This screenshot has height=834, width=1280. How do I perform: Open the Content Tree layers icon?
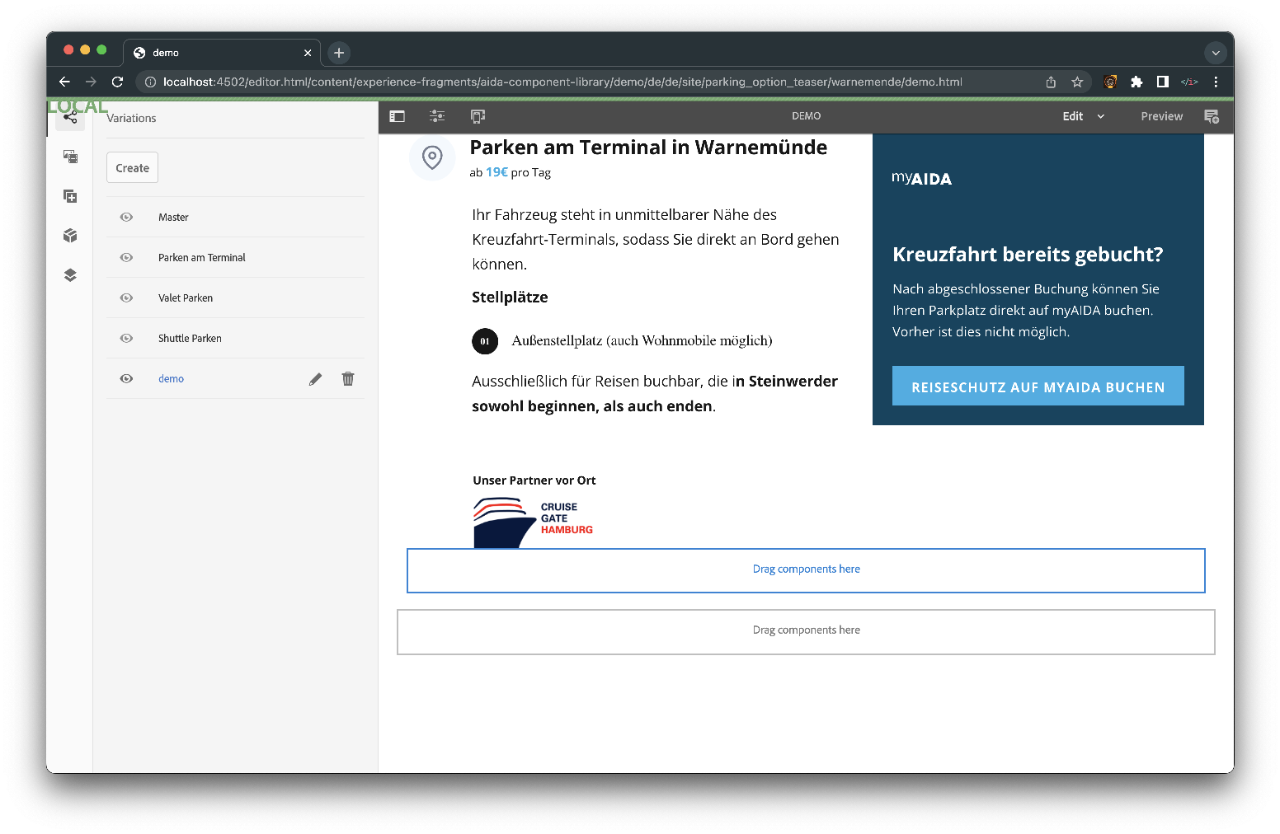tap(70, 275)
